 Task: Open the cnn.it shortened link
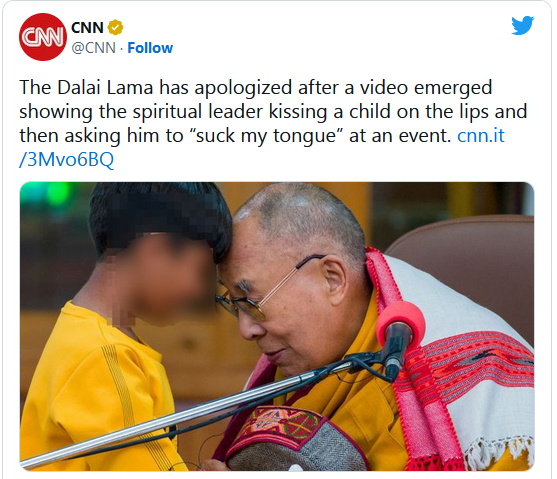[481, 135]
